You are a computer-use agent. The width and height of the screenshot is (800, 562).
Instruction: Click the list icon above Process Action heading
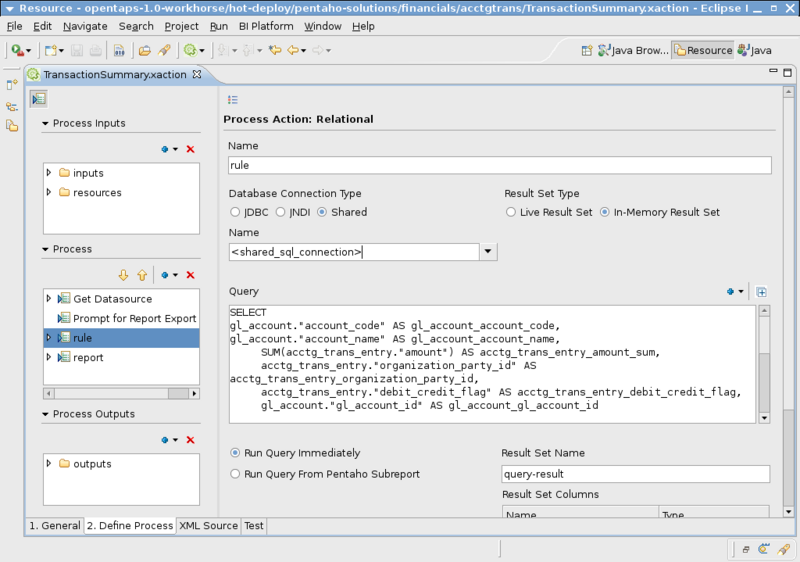pyautogui.click(x=233, y=99)
